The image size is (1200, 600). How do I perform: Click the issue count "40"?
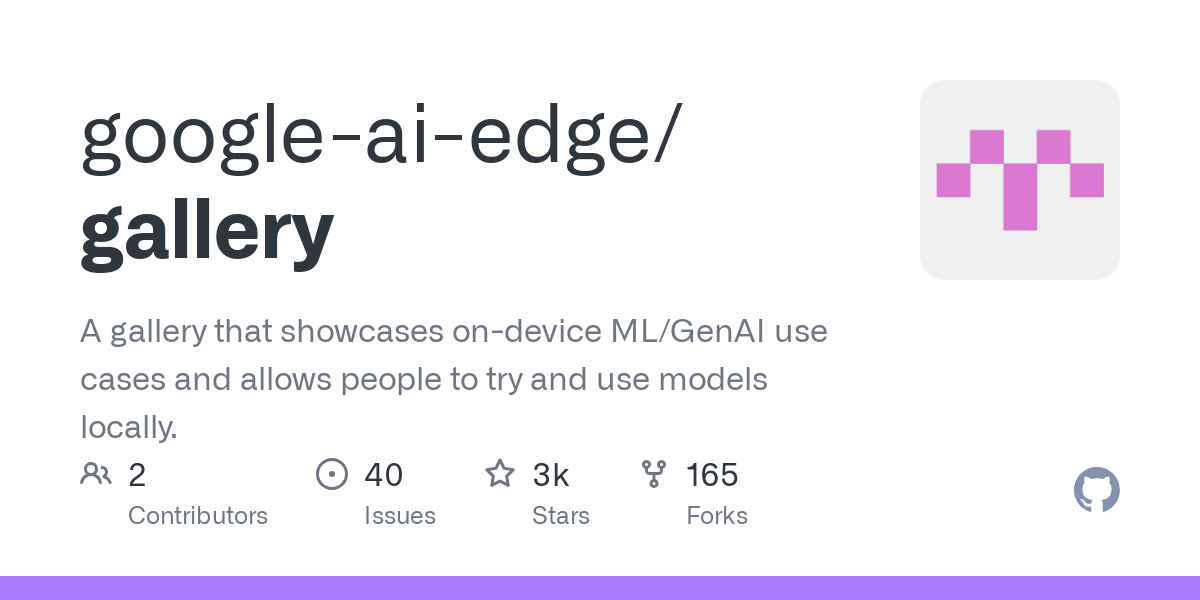click(x=384, y=475)
